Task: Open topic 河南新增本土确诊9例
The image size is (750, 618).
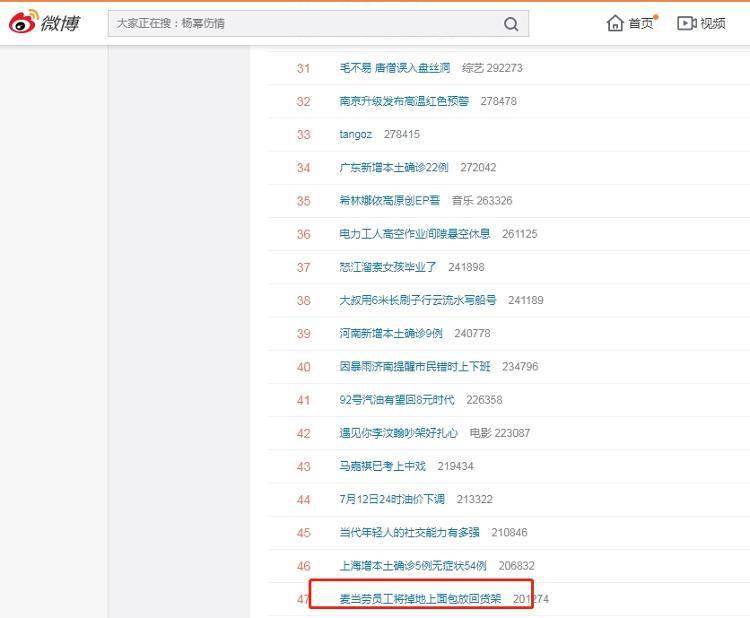Action: [x=391, y=333]
